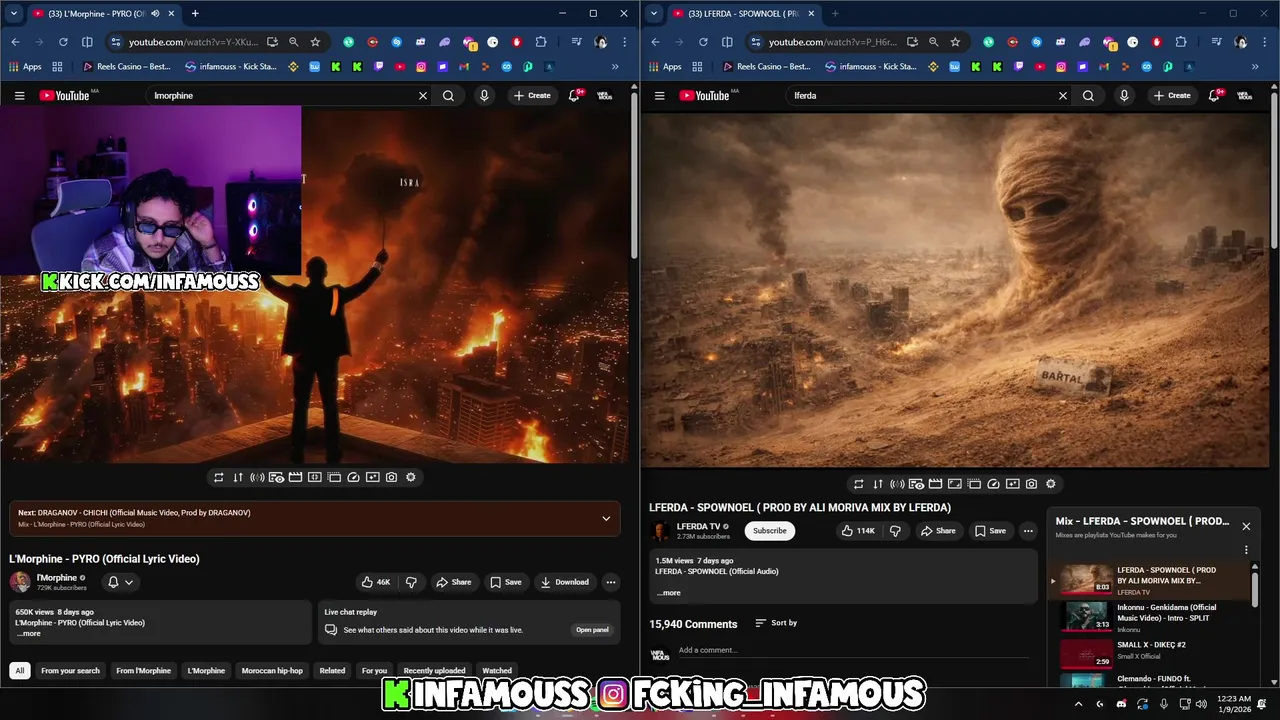Viewport: 1280px width, 720px height.
Task: Click loop icon under SPOWNOEL video
Action: [x=858, y=484]
